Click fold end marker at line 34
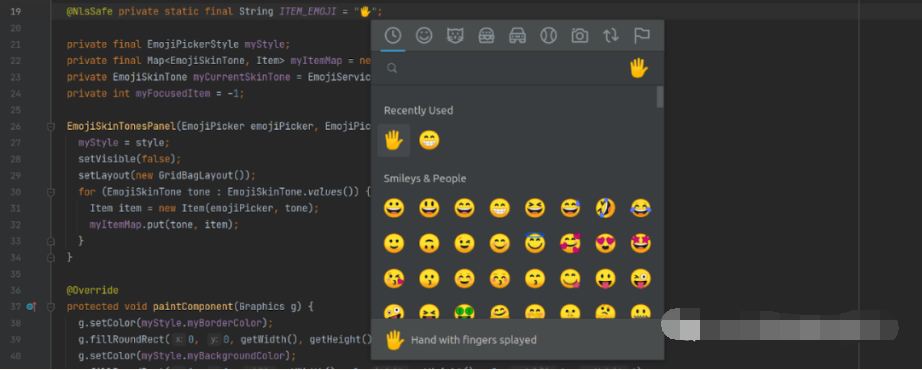 tap(51, 258)
